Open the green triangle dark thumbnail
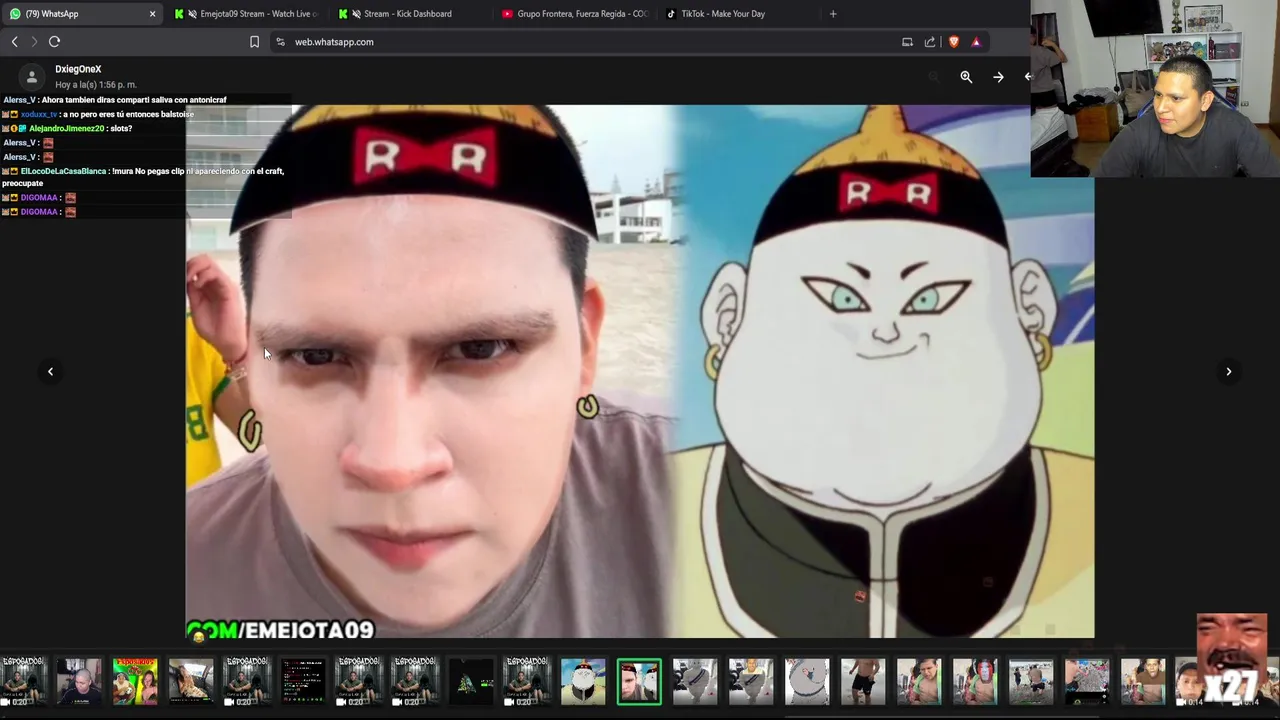The width and height of the screenshot is (1280, 720). click(471, 681)
